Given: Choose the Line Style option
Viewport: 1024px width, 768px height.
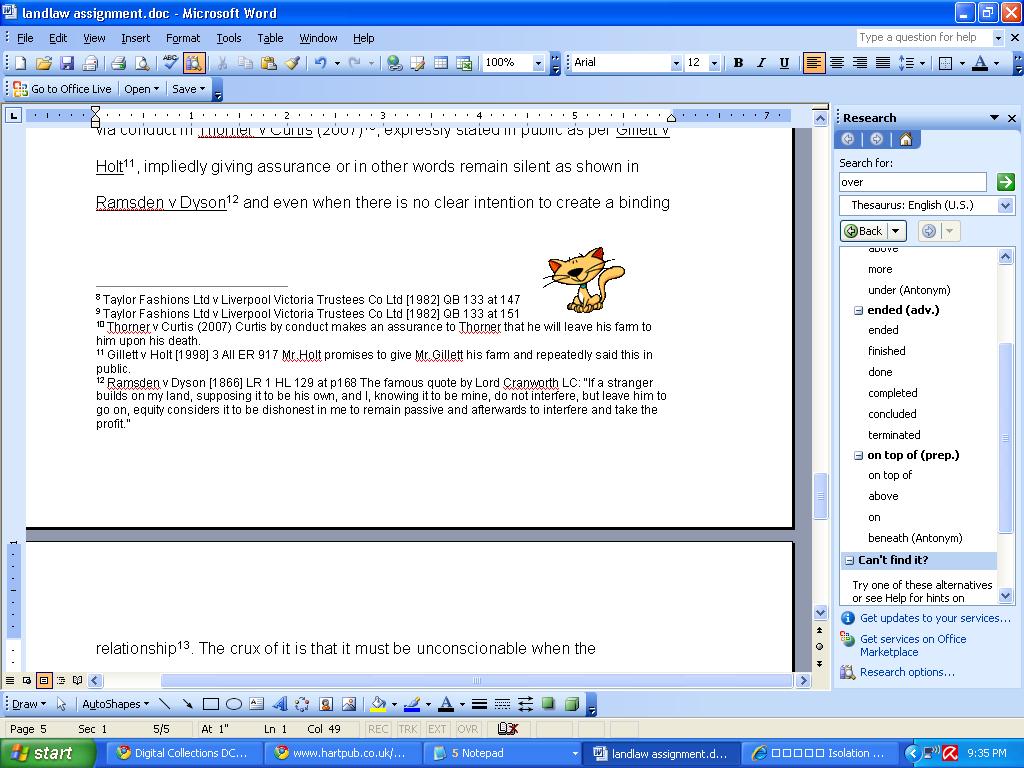Looking at the screenshot, I should point(479,704).
